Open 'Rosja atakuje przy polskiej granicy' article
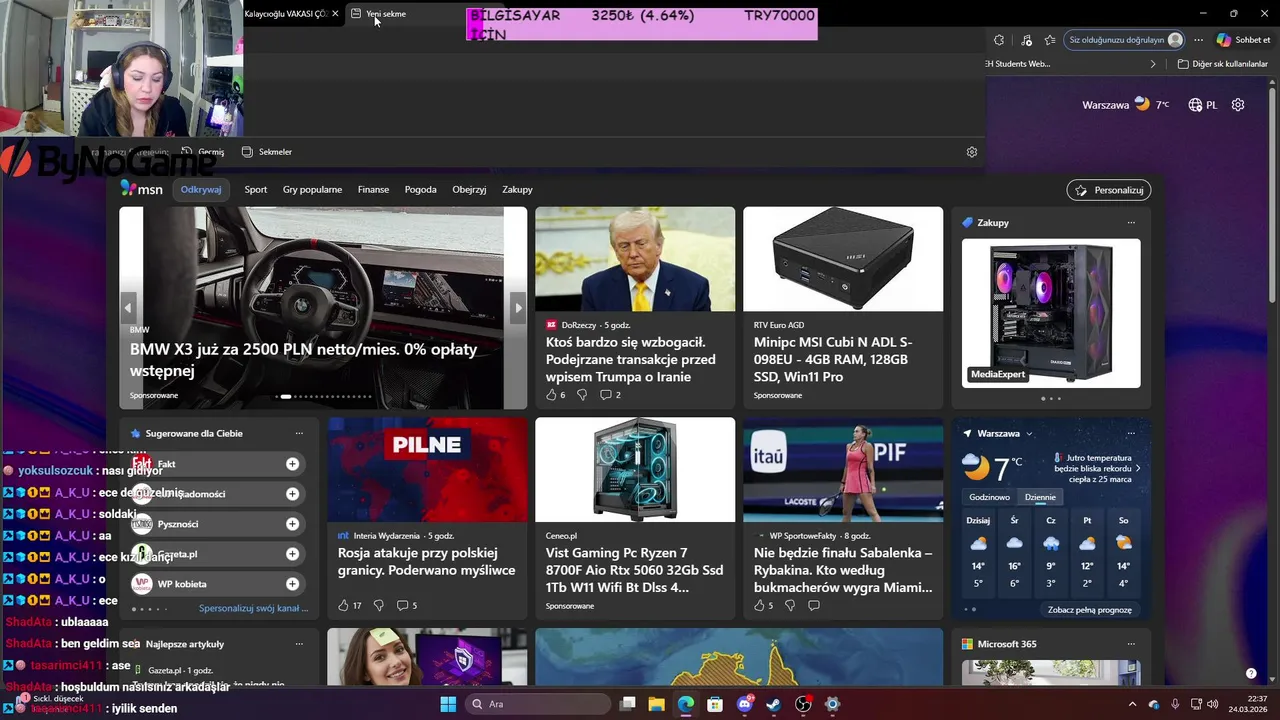 click(x=426, y=561)
